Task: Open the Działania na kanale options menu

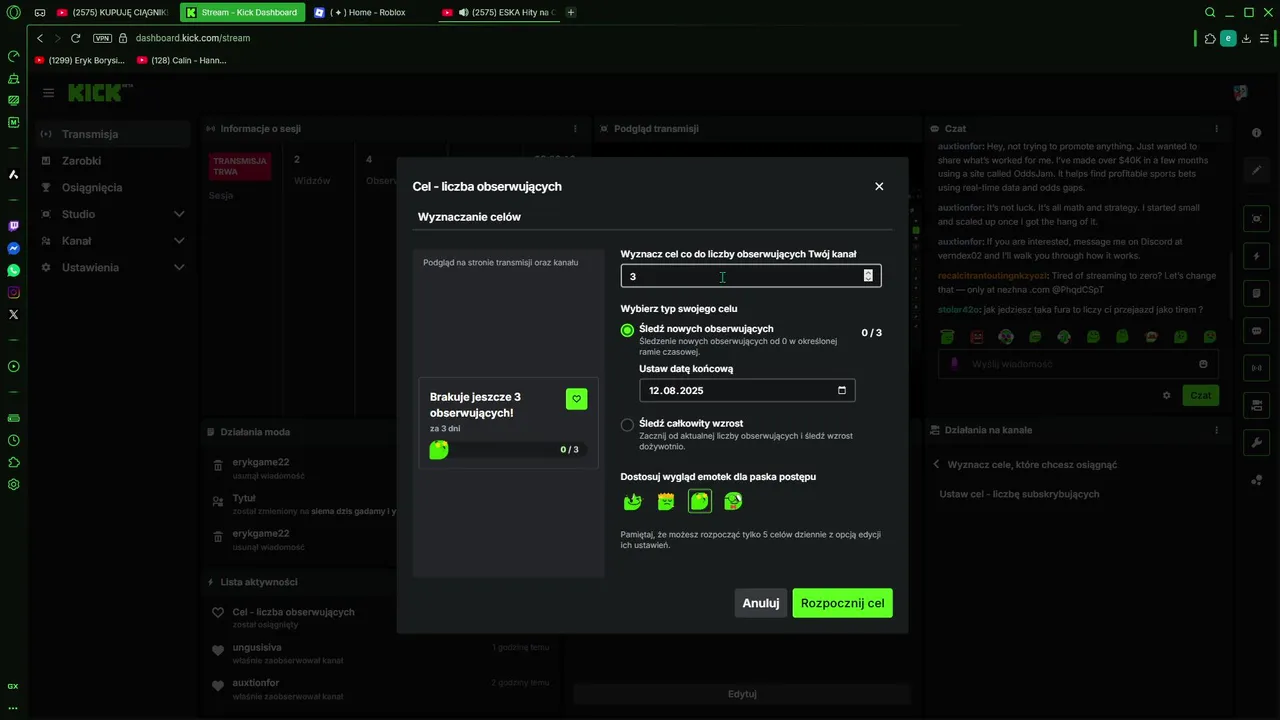Action: pos(1216,430)
